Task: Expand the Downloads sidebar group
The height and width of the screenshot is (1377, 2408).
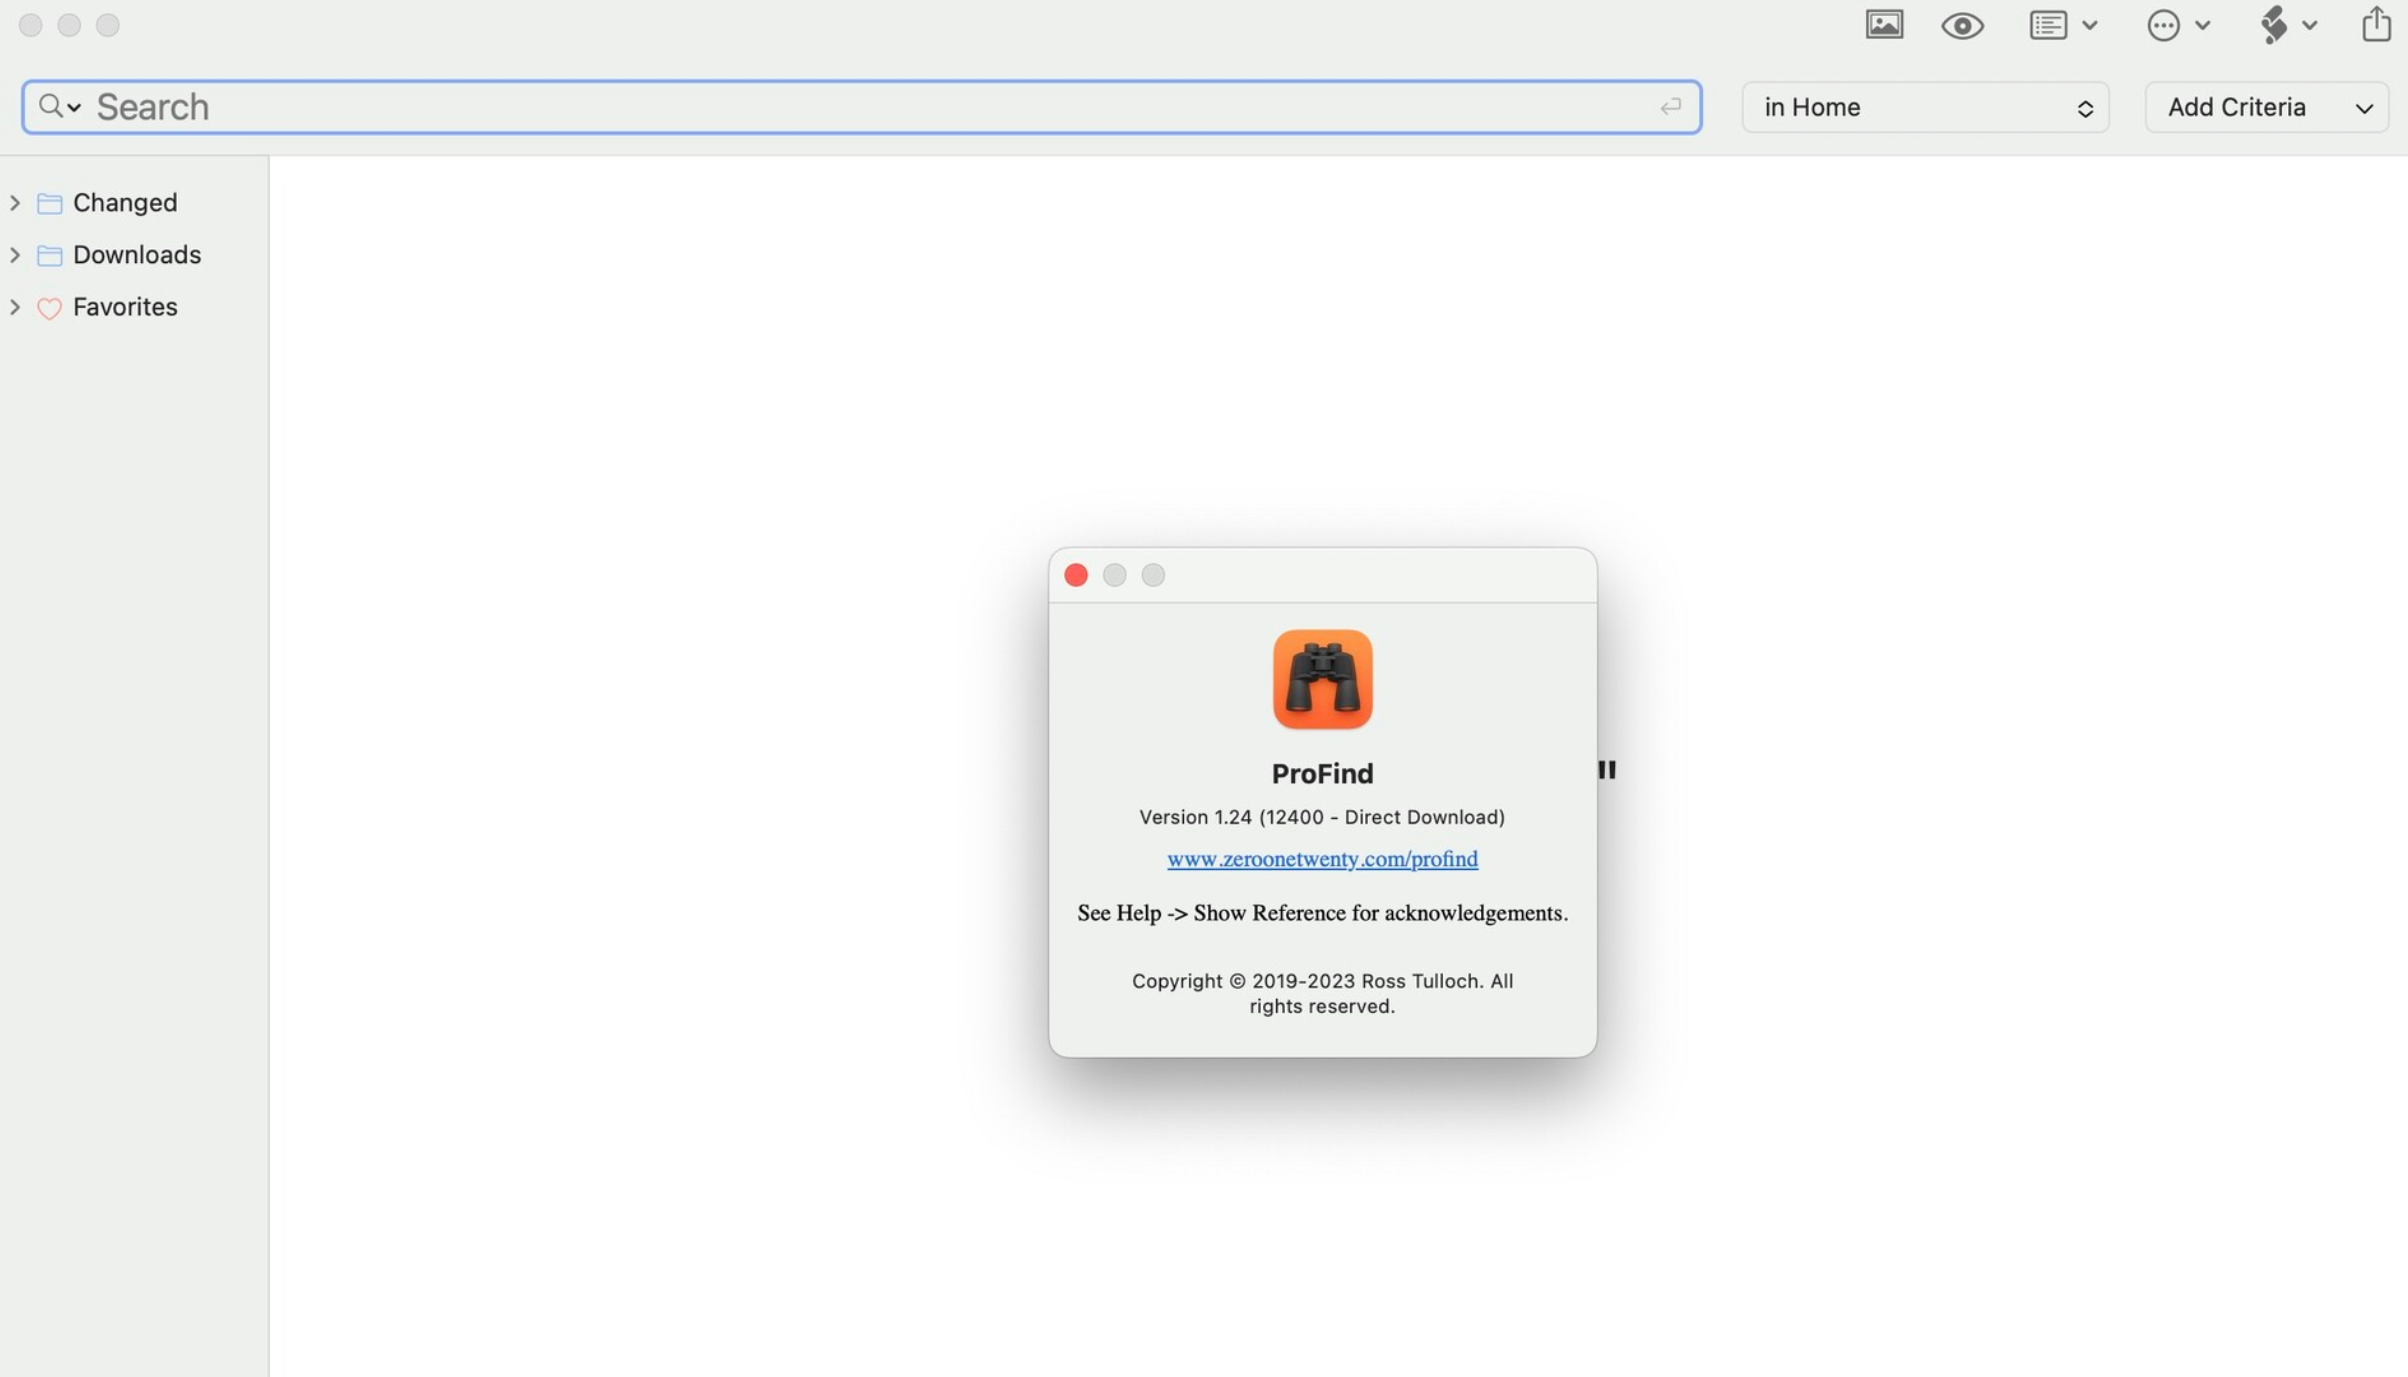Action: pyautogui.click(x=15, y=254)
